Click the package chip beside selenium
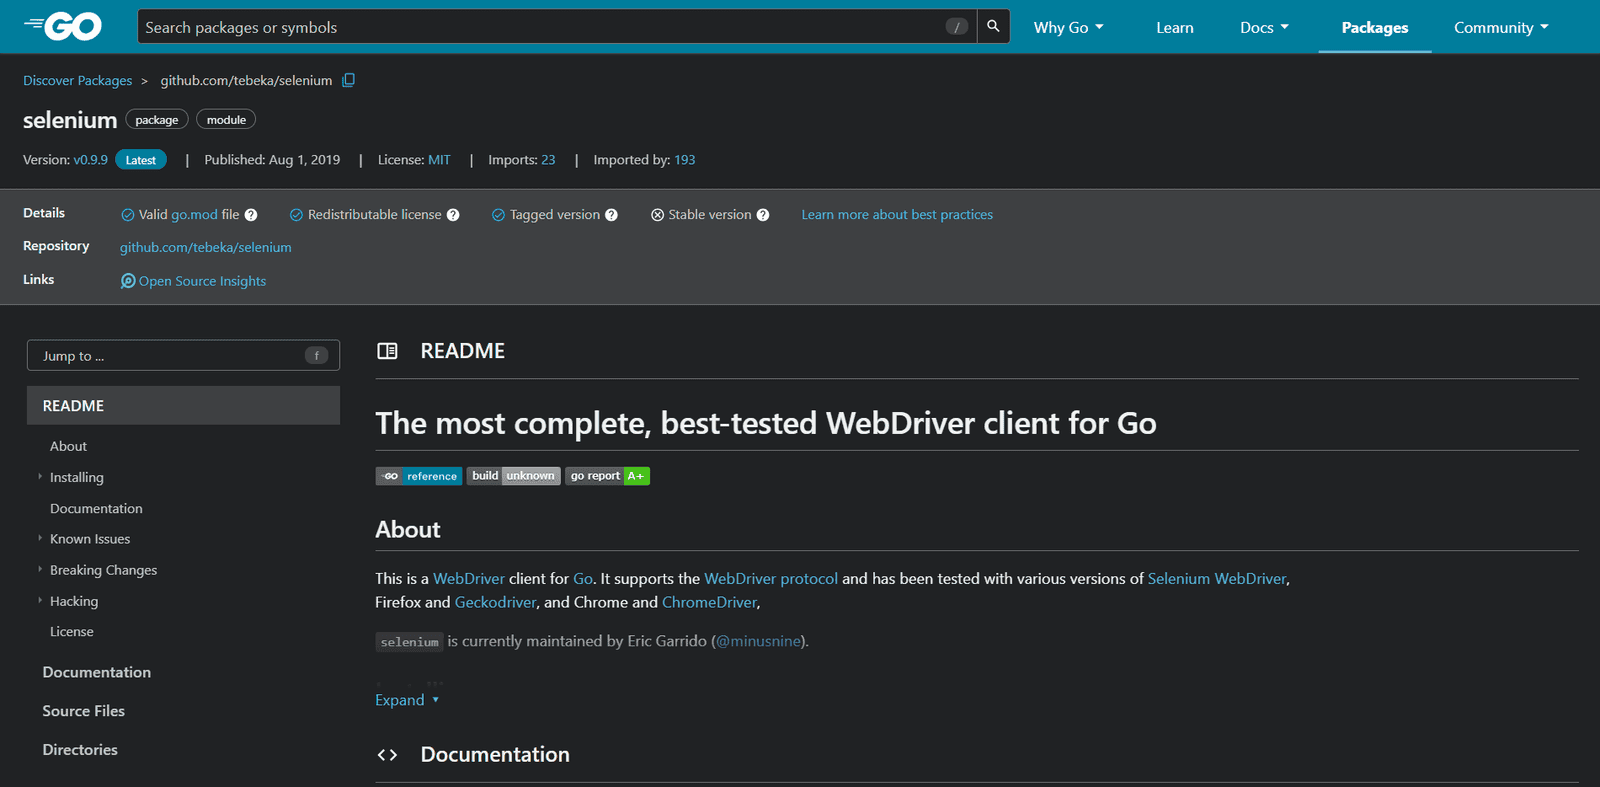This screenshot has width=1600, height=787. click(x=157, y=120)
